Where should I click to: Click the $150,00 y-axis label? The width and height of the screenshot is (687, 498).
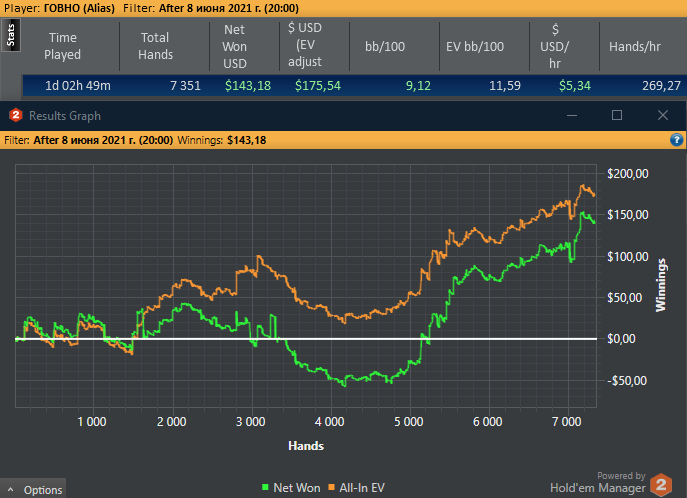(627, 215)
